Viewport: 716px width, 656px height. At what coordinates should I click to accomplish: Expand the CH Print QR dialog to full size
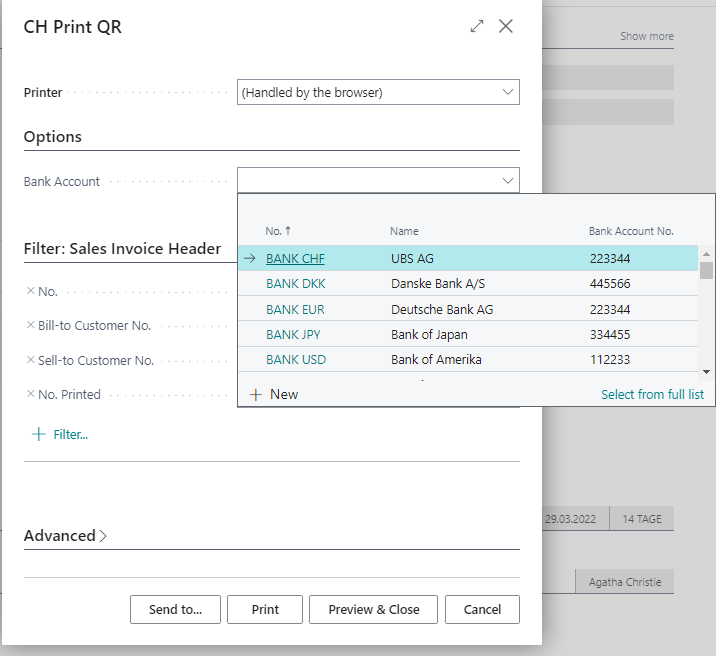point(477,27)
